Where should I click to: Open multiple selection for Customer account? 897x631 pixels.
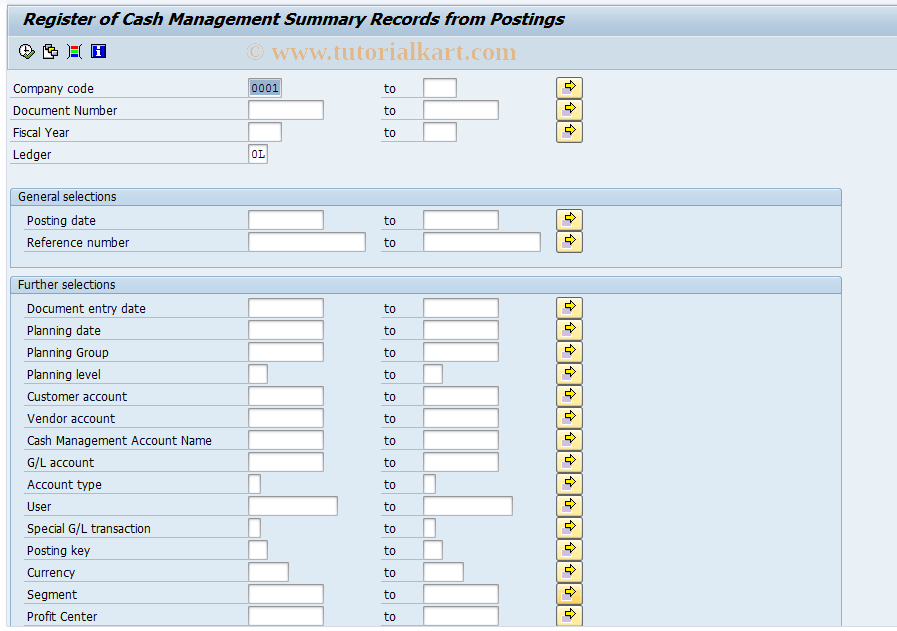[569, 396]
